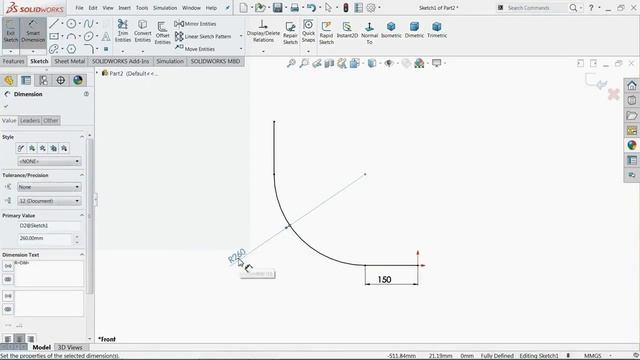Open Zoom to Fit in view toolbar
Viewport: 640px width, 360px height.
(x=291, y=63)
